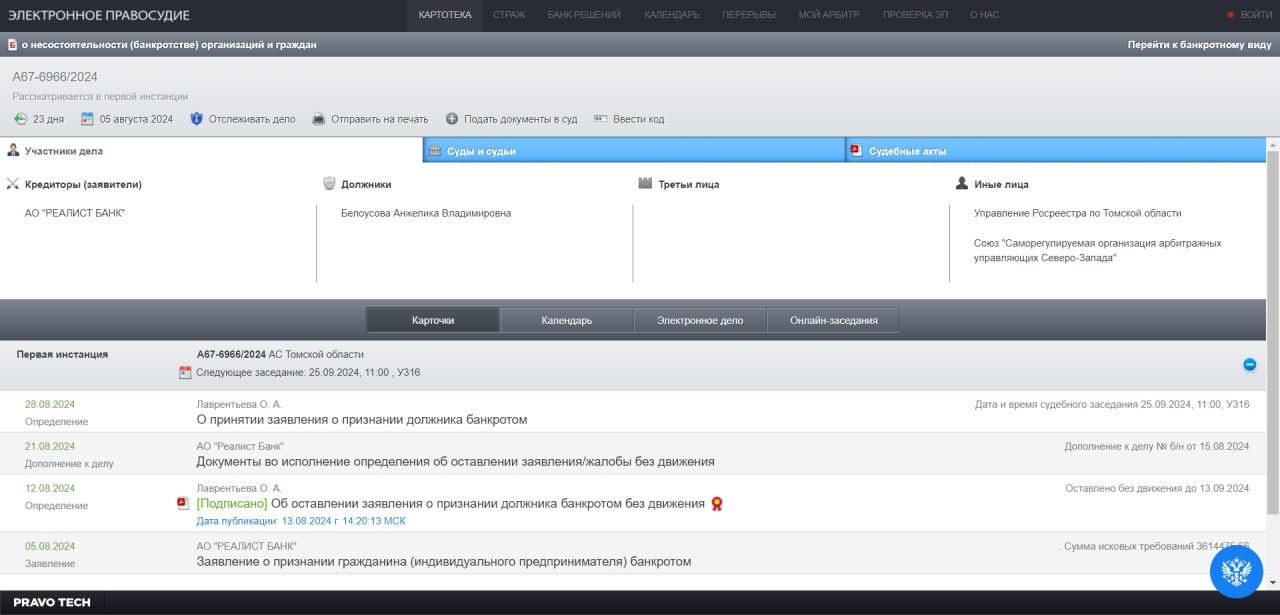The width and height of the screenshot is (1280, 615).
Task: Click the red digital signature seal icon
Action: pos(717,504)
